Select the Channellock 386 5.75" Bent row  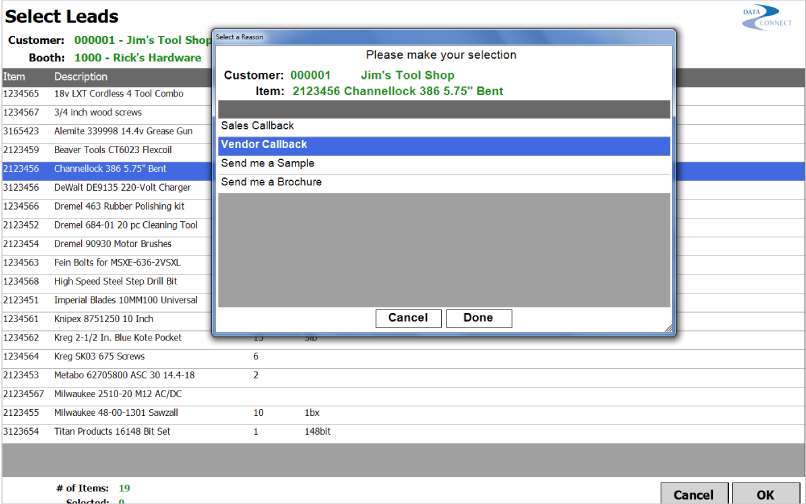(x=107, y=169)
